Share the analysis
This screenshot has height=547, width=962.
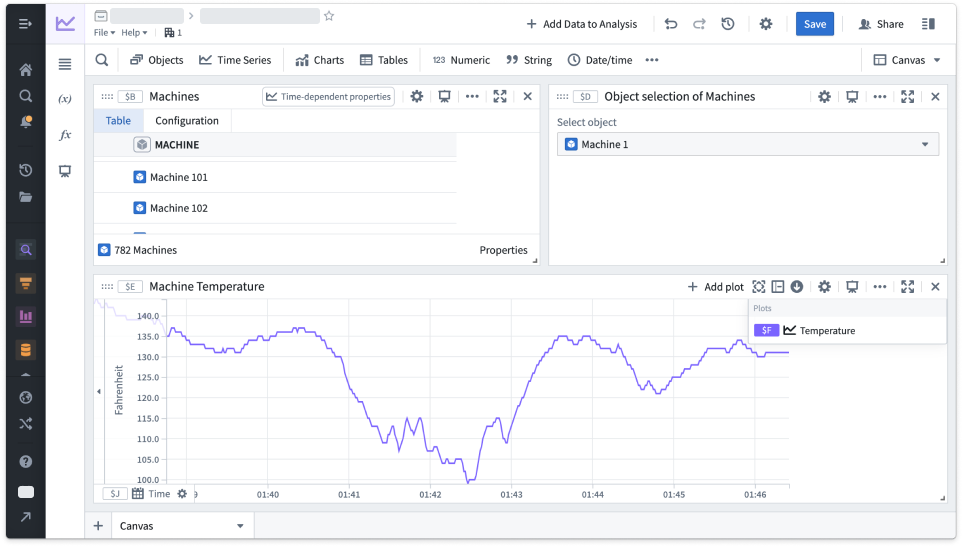click(x=881, y=24)
